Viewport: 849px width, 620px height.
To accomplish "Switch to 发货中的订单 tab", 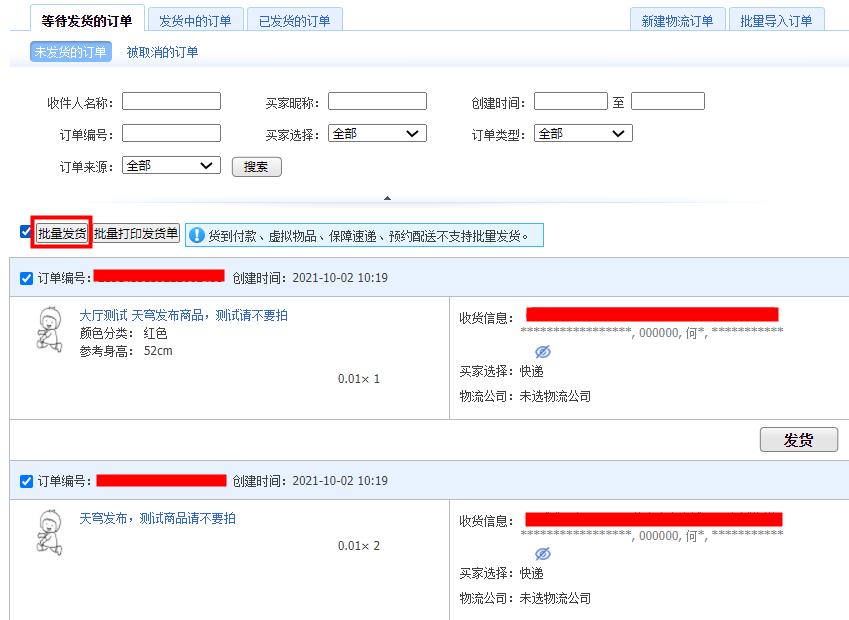I will [x=195, y=20].
